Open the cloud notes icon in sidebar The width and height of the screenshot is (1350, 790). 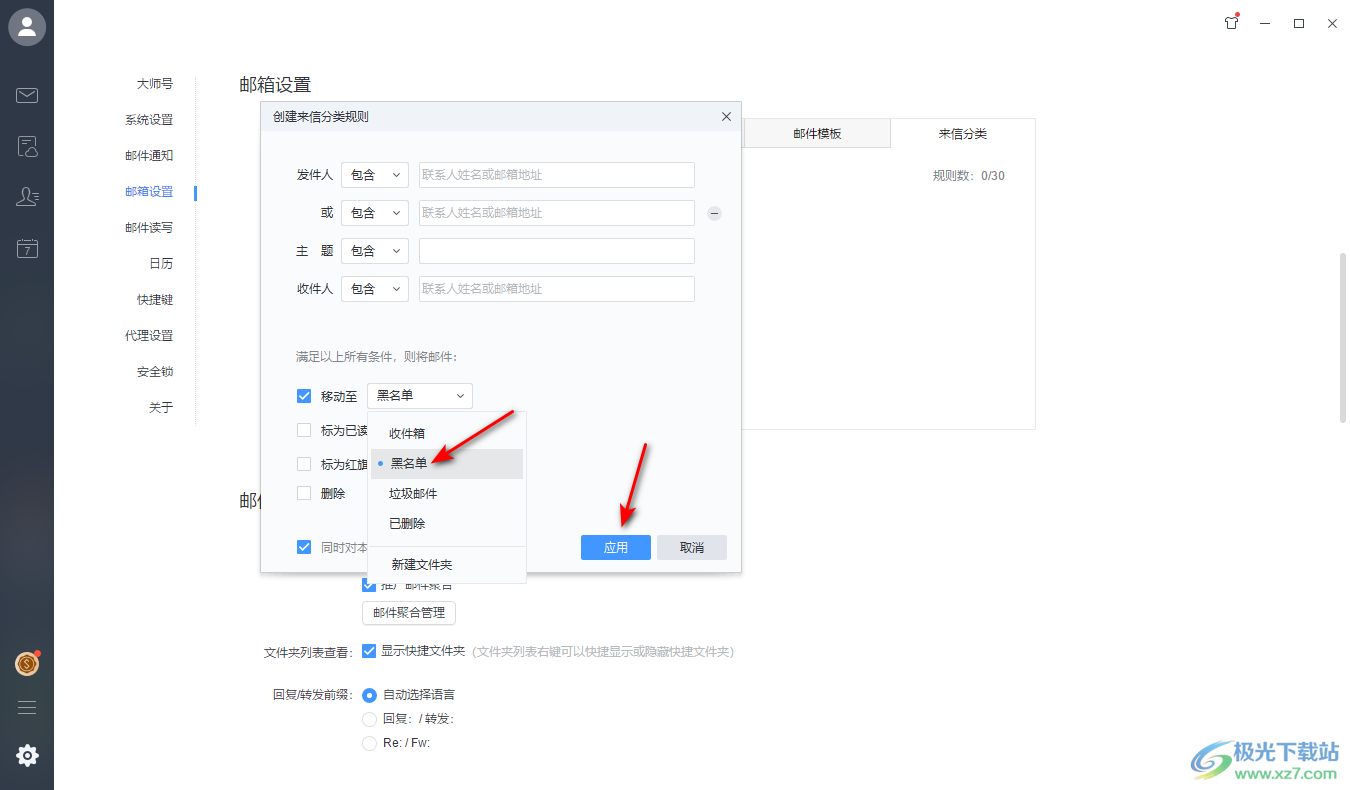point(27,147)
